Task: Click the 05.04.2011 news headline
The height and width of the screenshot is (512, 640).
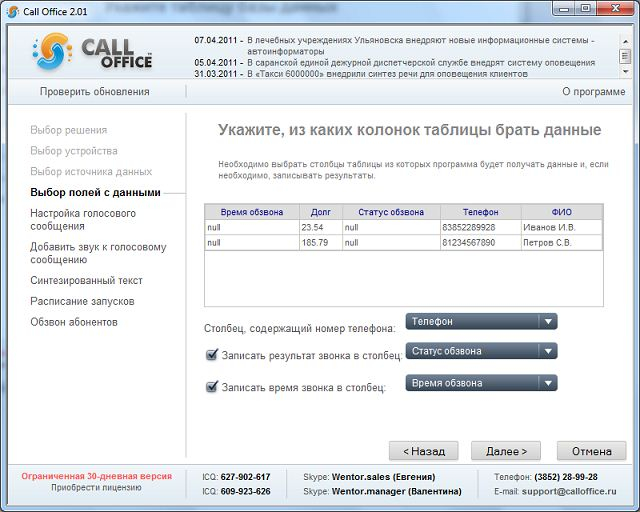Action: (x=421, y=63)
